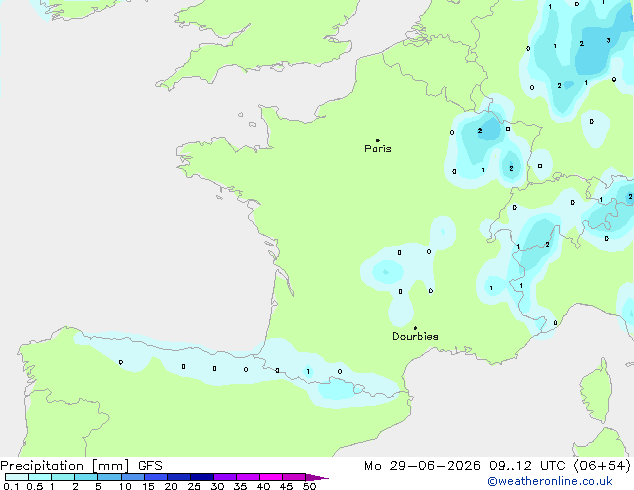Click the legend value 0.5
Image resolution: width=634 pixels, height=490 pixels.
point(34,486)
